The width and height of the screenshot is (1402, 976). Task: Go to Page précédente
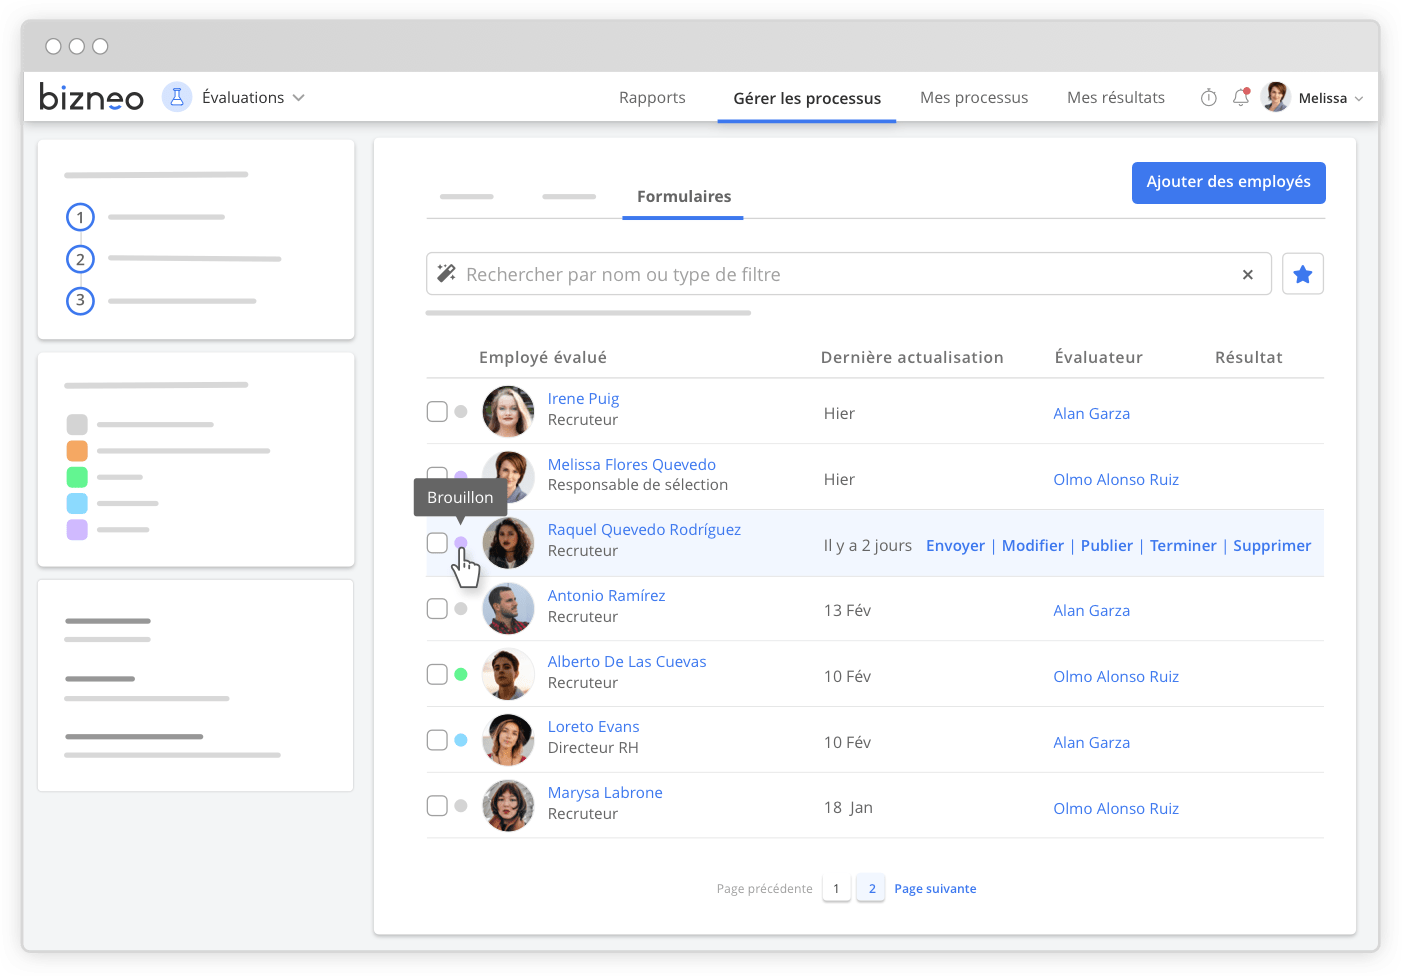(x=765, y=888)
